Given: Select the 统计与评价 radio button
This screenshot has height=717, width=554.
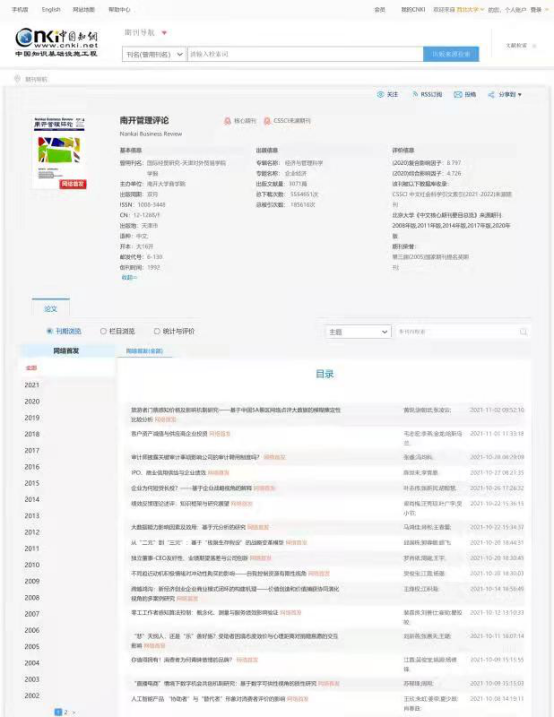Looking at the screenshot, I should point(157,331).
